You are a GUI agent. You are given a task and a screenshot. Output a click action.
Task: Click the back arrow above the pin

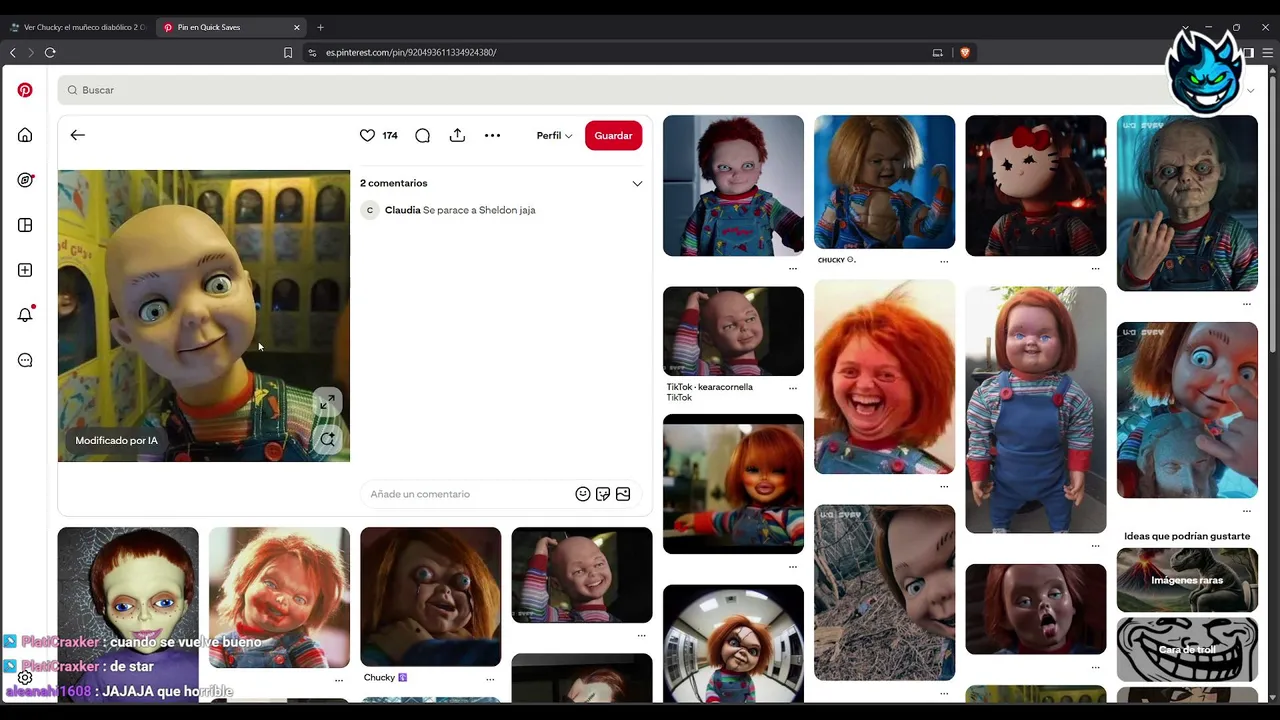click(77, 135)
